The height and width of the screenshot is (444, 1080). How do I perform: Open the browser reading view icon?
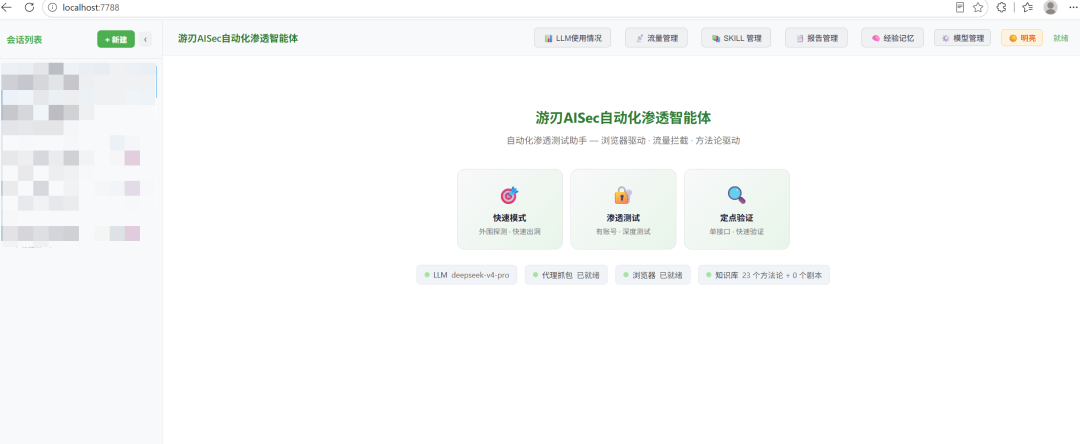click(x=959, y=7)
